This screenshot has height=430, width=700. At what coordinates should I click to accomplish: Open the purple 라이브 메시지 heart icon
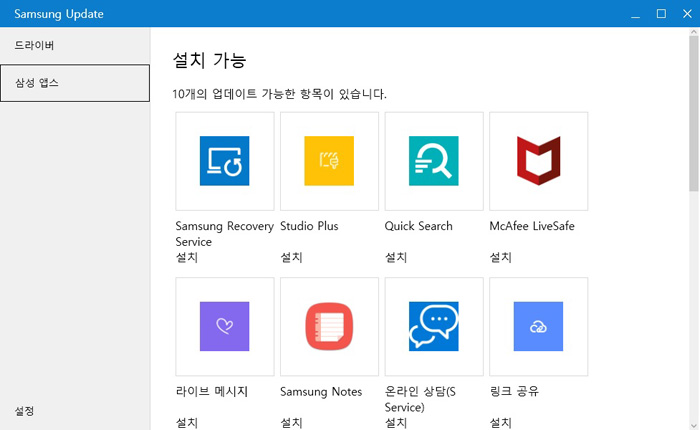coord(225,326)
